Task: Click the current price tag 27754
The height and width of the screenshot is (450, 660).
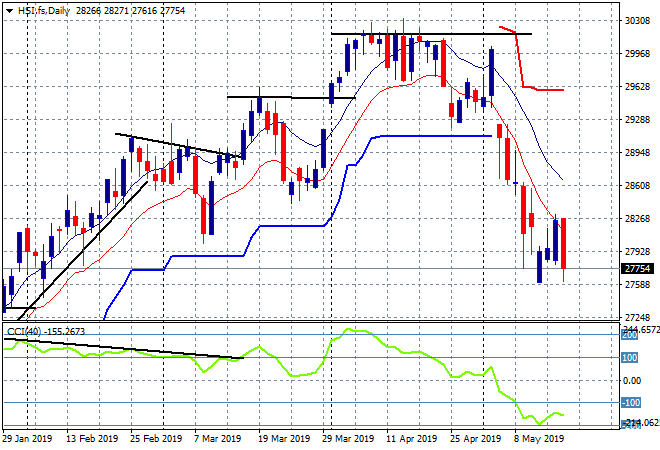Action: (x=637, y=269)
